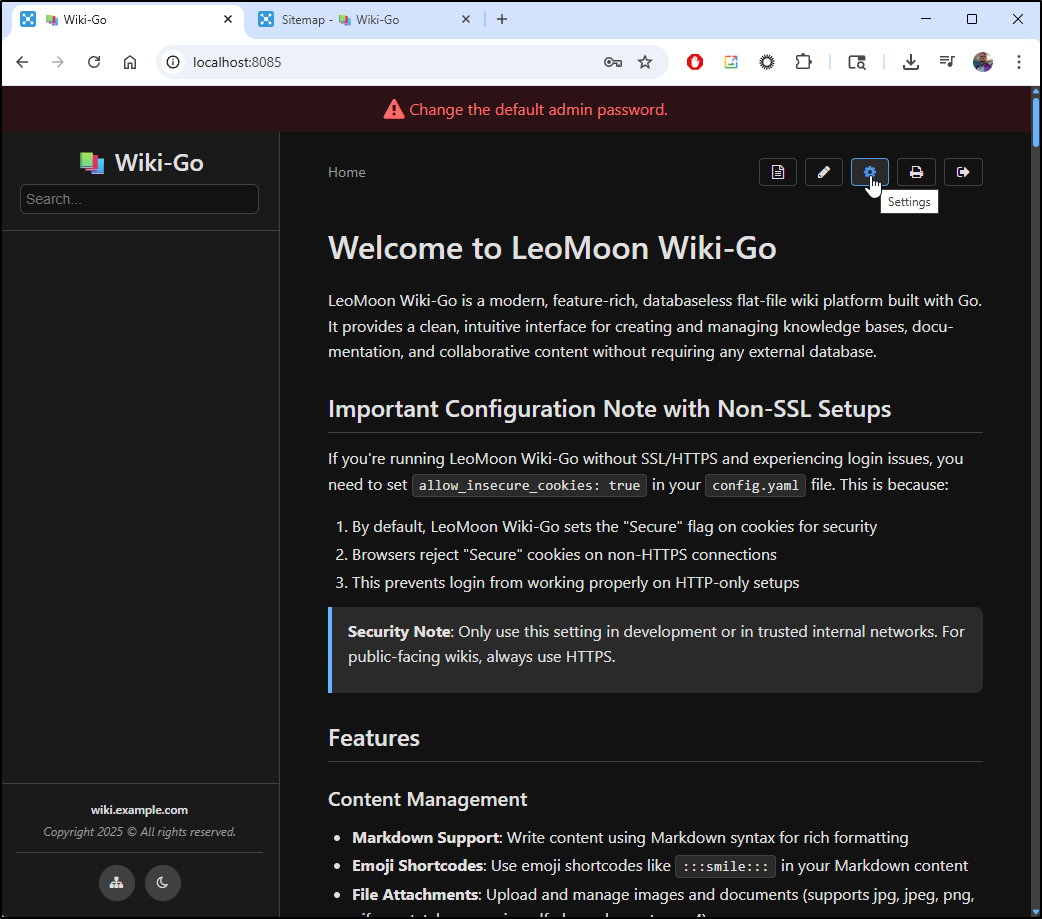Open the Settings gear button
The width and height of the screenshot is (1042, 919).
click(870, 172)
